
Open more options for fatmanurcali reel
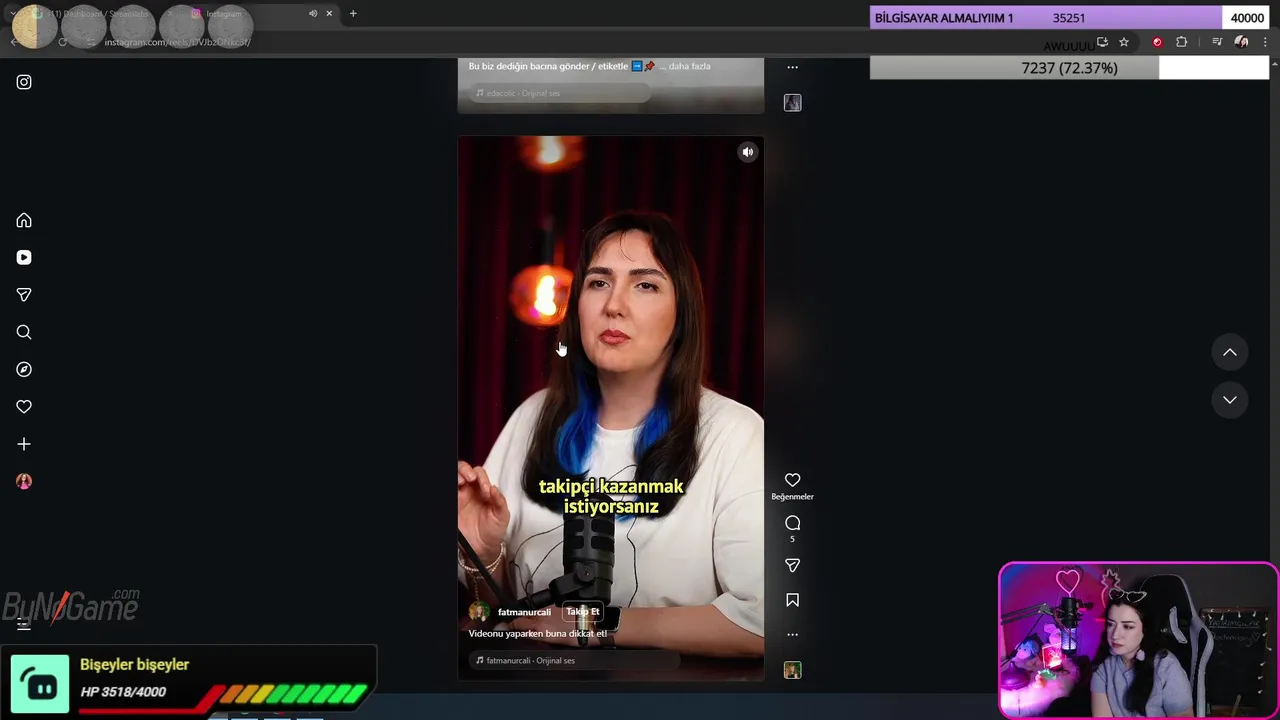point(792,634)
